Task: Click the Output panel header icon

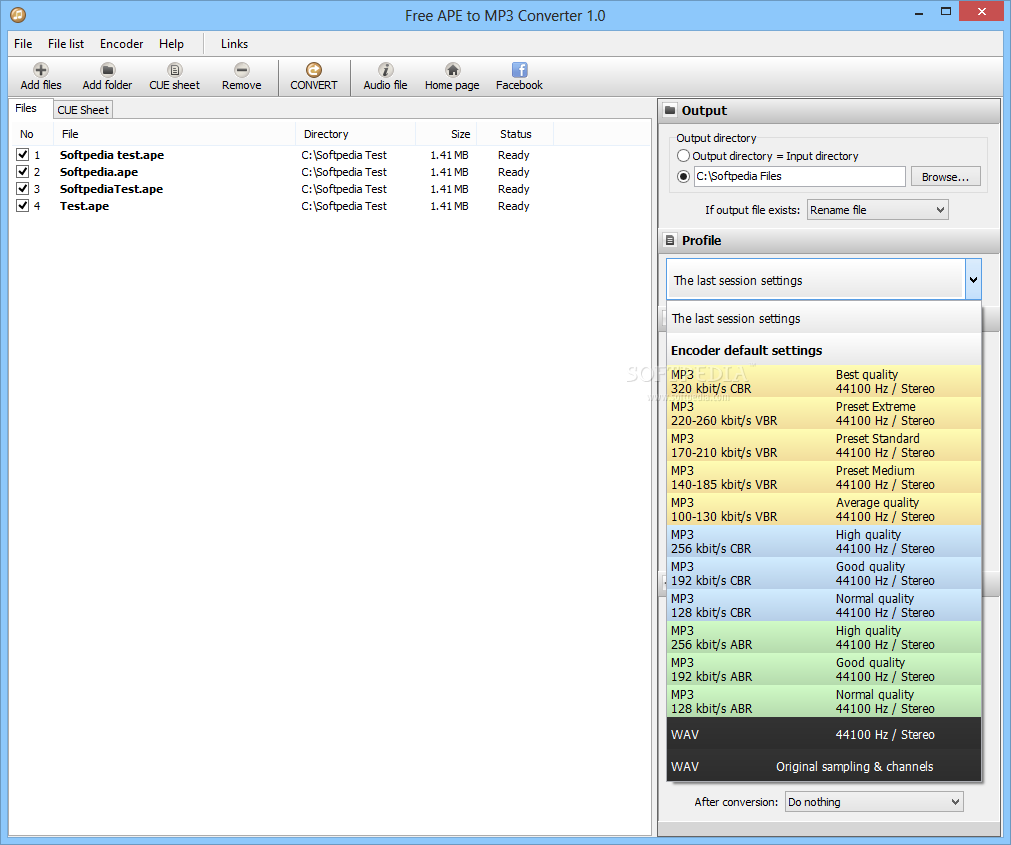Action: click(x=670, y=110)
